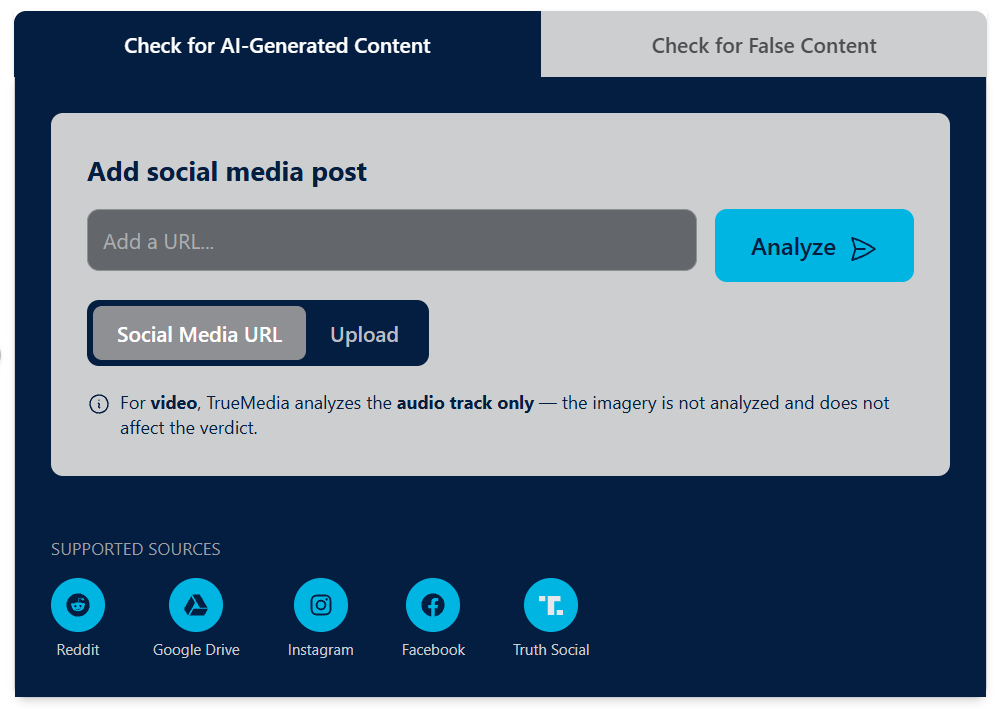This screenshot has width=996, height=709.
Task: Click the Instagram source icon
Action: click(321, 605)
